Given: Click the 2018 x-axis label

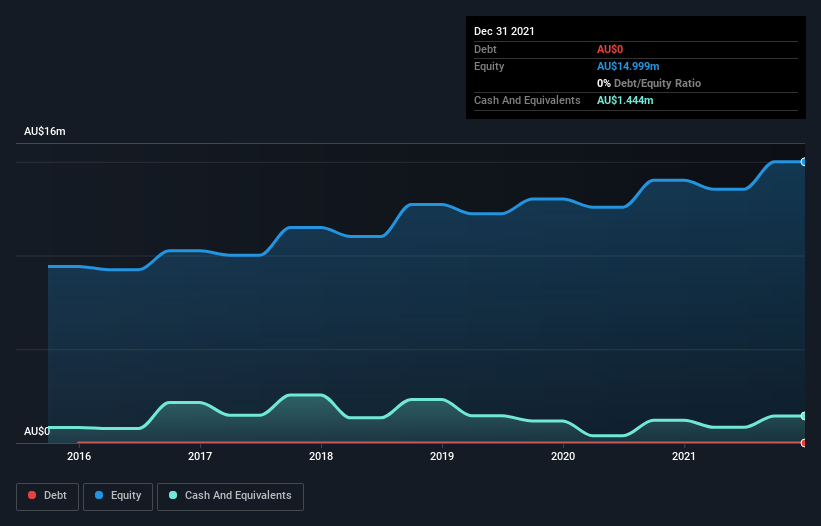Looking at the screenshot, I should click(321, 456).
